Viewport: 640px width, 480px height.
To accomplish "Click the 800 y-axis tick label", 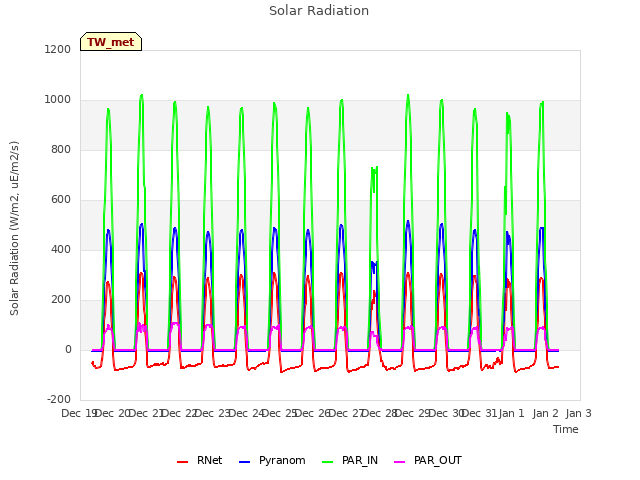I will point(61,149).
